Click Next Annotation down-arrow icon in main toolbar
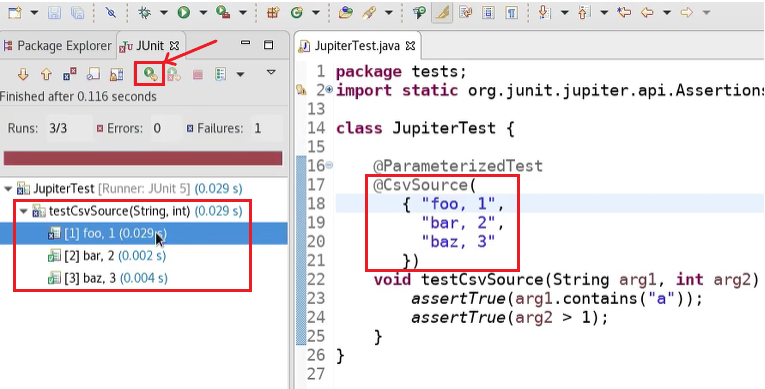765x389 pixels. click(x=544, y=13)
